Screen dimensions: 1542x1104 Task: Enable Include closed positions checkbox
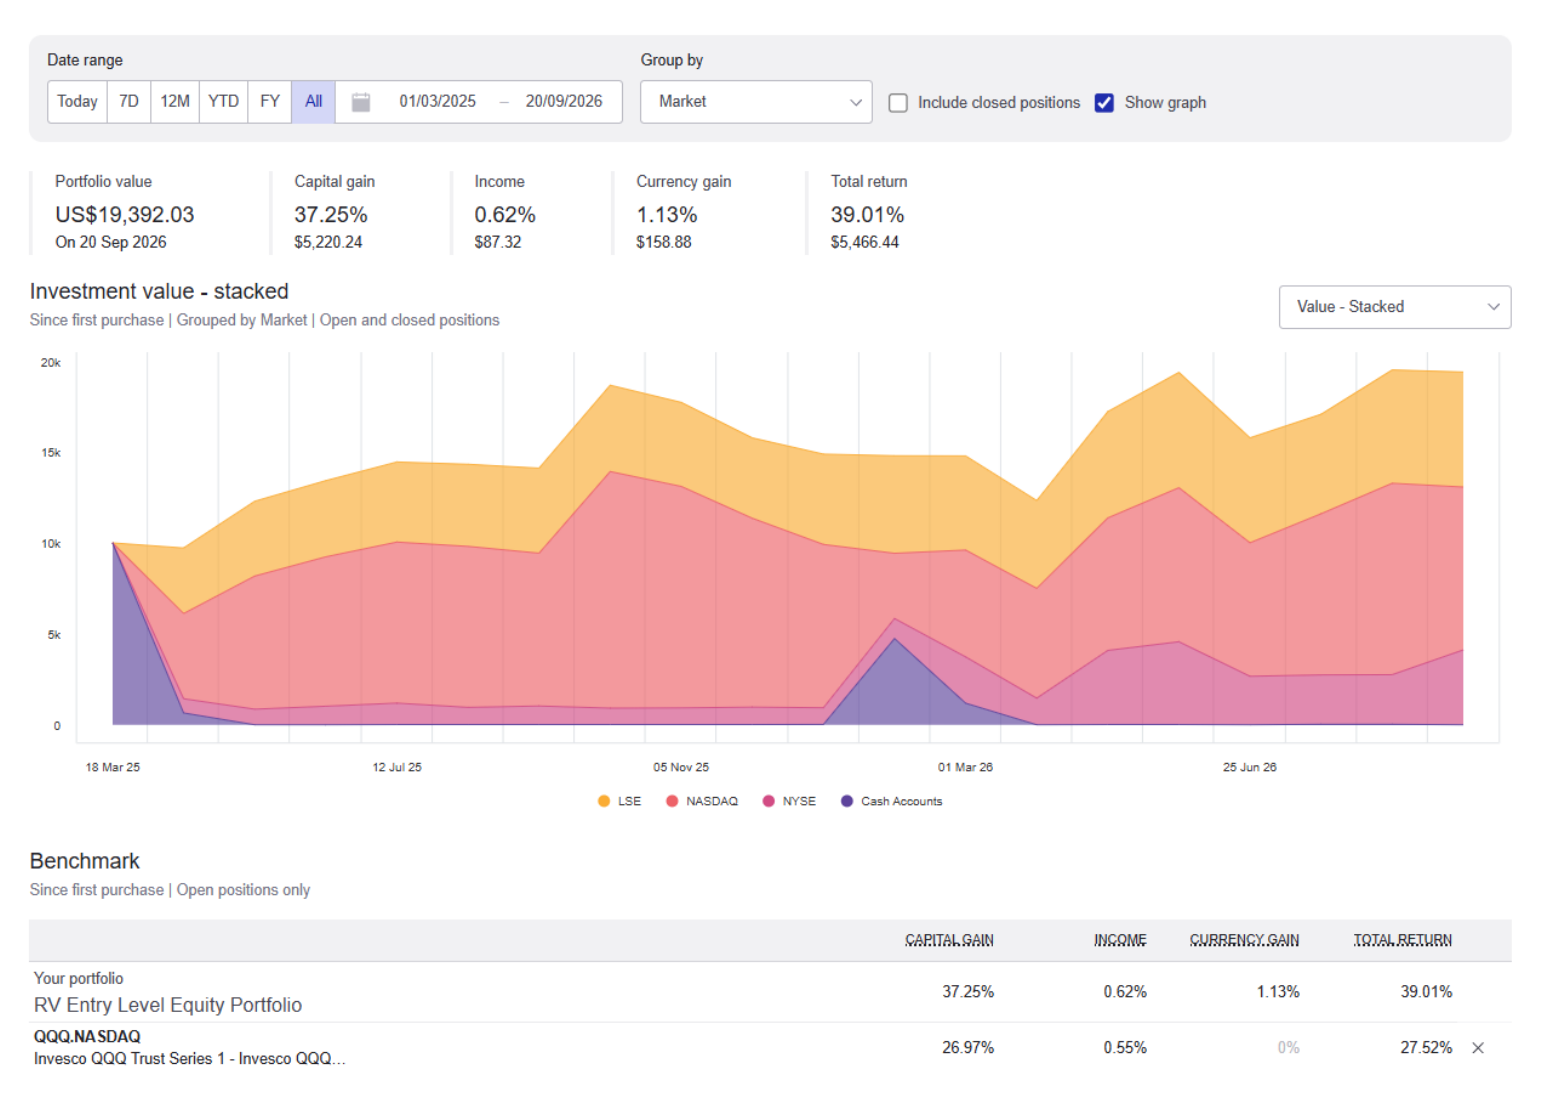898,103
